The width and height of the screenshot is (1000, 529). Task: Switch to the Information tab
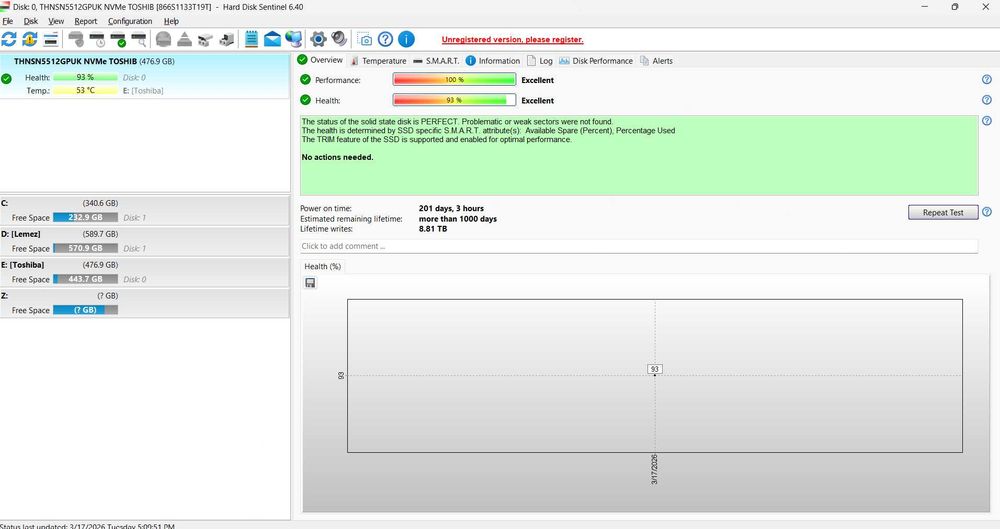[x=492, y=61]
